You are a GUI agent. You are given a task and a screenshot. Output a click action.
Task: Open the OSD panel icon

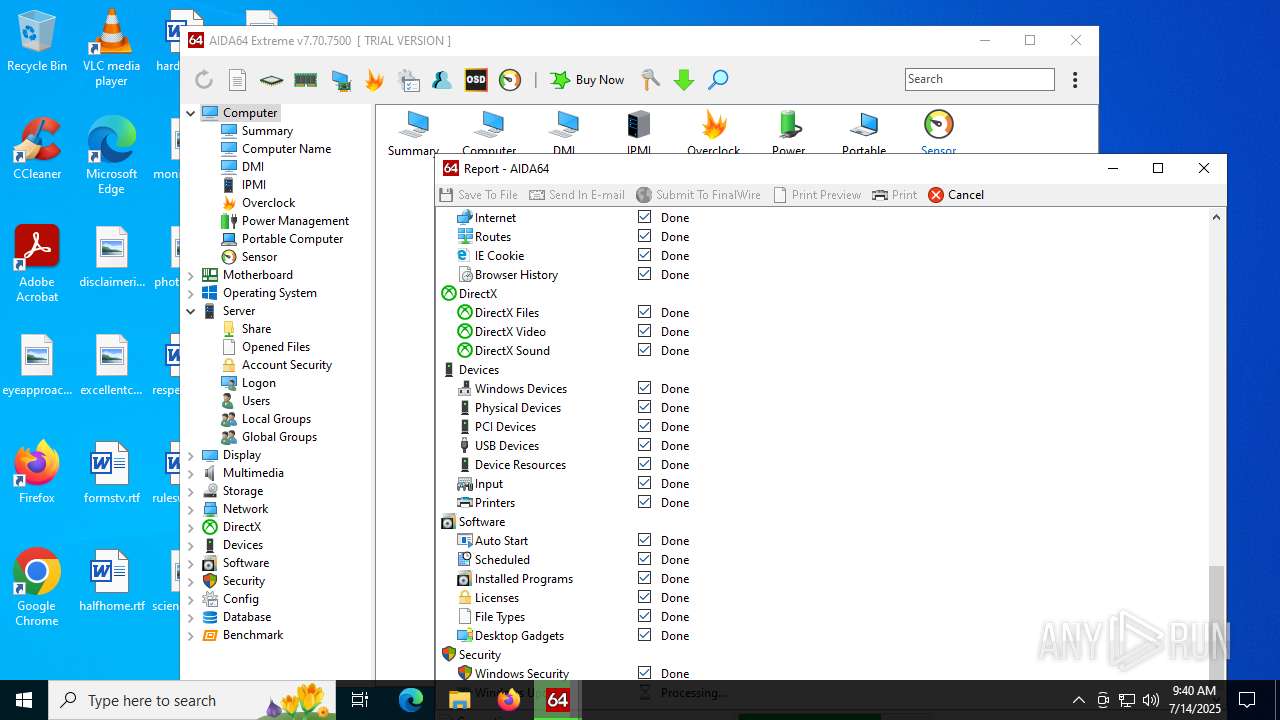click(x=476, y=80)
